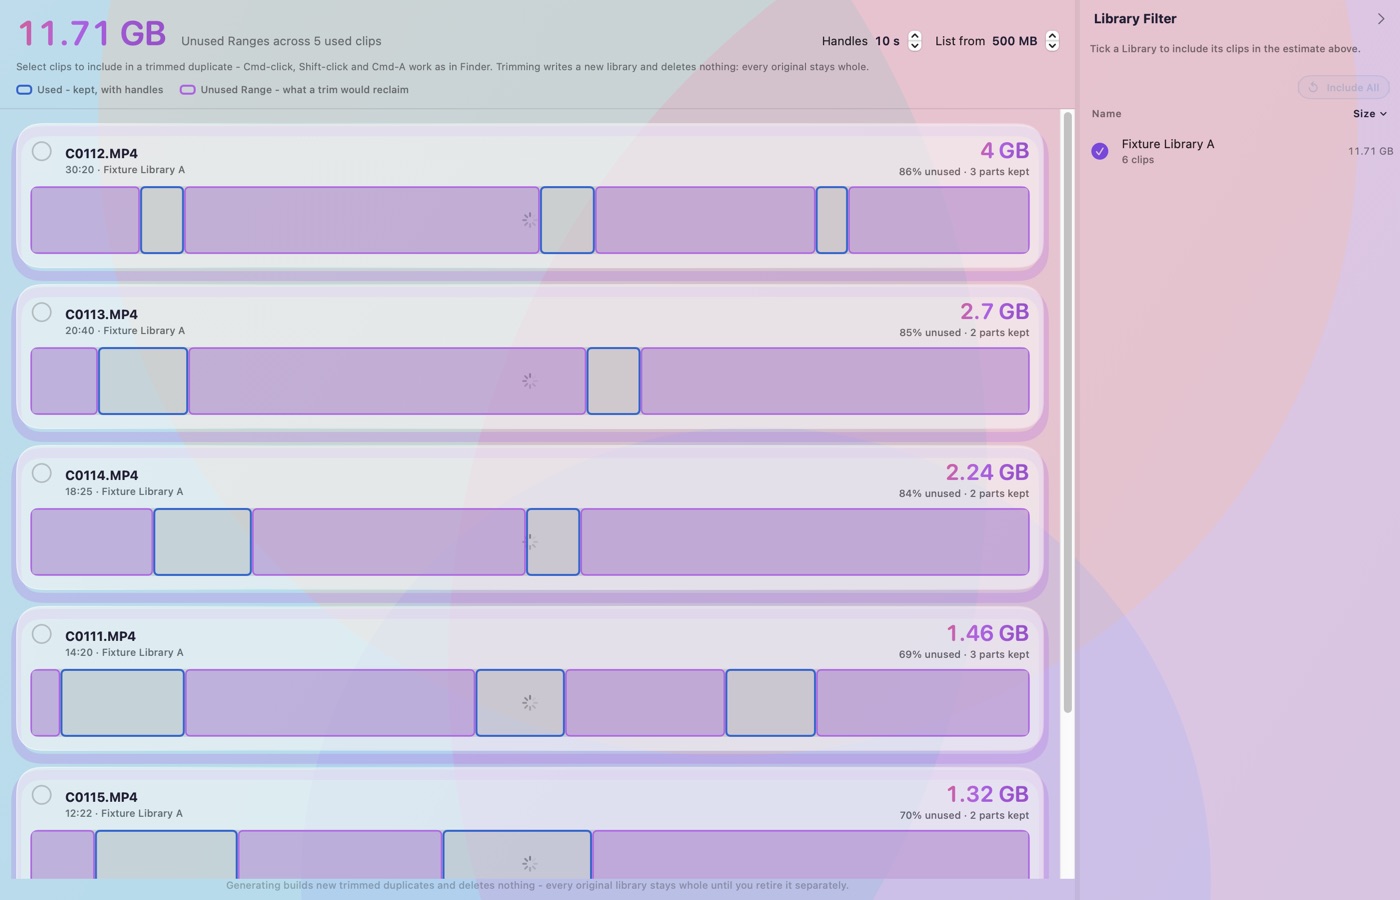1400x900 pixels.
Task: Click the '20:40 · Fixture Library A' subtitle
Action: coord(125,331)
